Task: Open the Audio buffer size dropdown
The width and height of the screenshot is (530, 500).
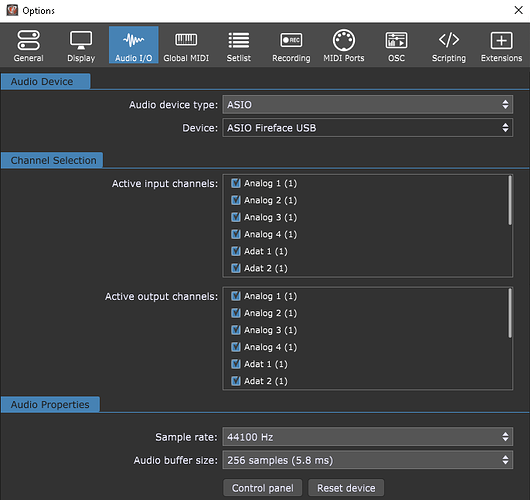Action: point(368,460)
